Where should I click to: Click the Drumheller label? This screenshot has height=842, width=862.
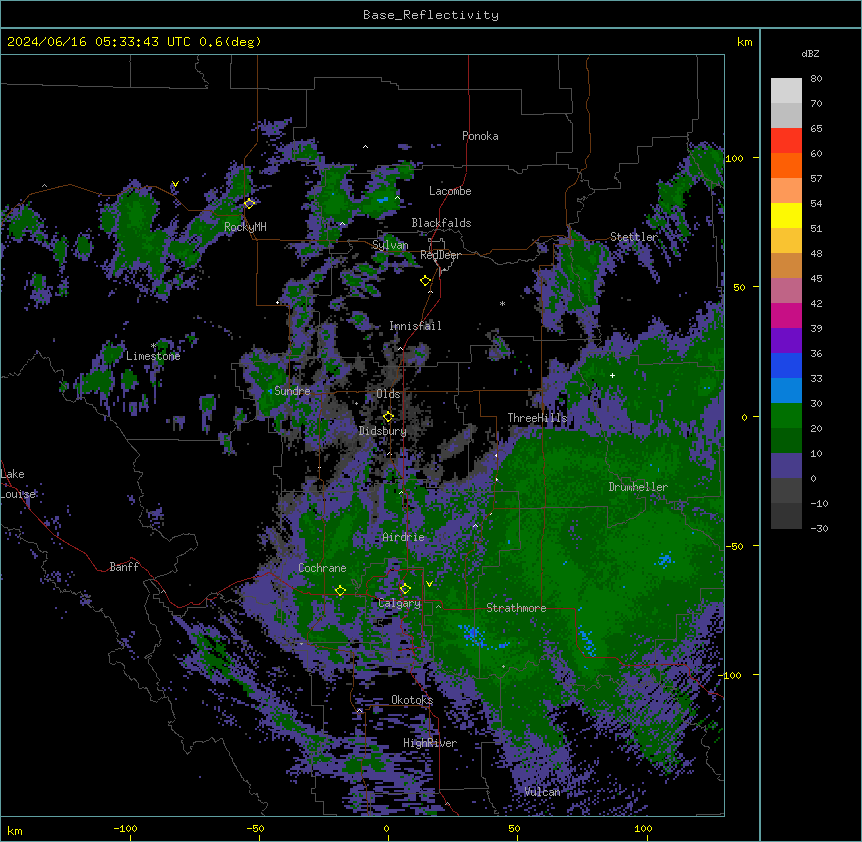638,487
